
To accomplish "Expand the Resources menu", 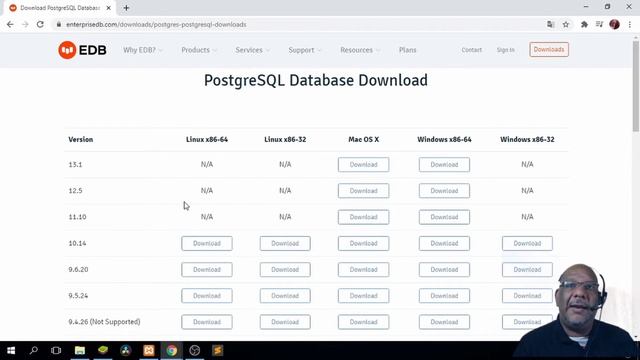I will point(360,50).
